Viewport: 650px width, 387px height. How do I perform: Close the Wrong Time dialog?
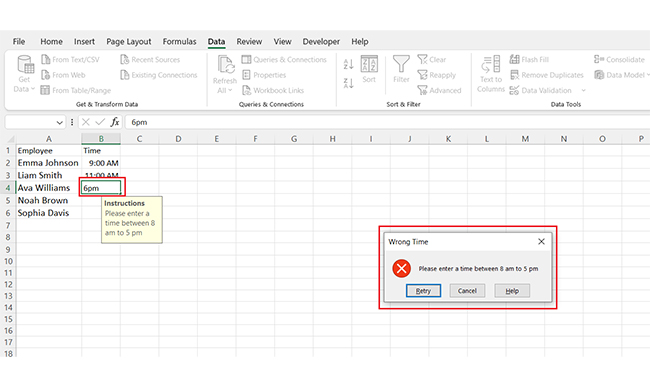(541, 242)
